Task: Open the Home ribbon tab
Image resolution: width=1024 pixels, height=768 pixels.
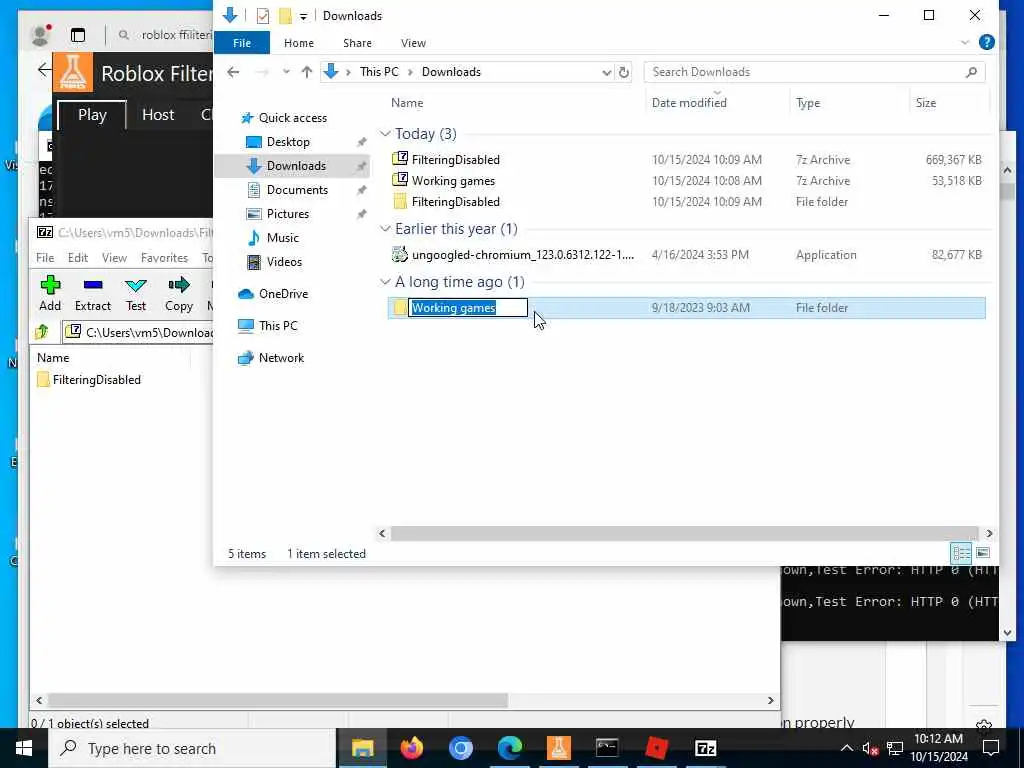Action: point(298,42)
